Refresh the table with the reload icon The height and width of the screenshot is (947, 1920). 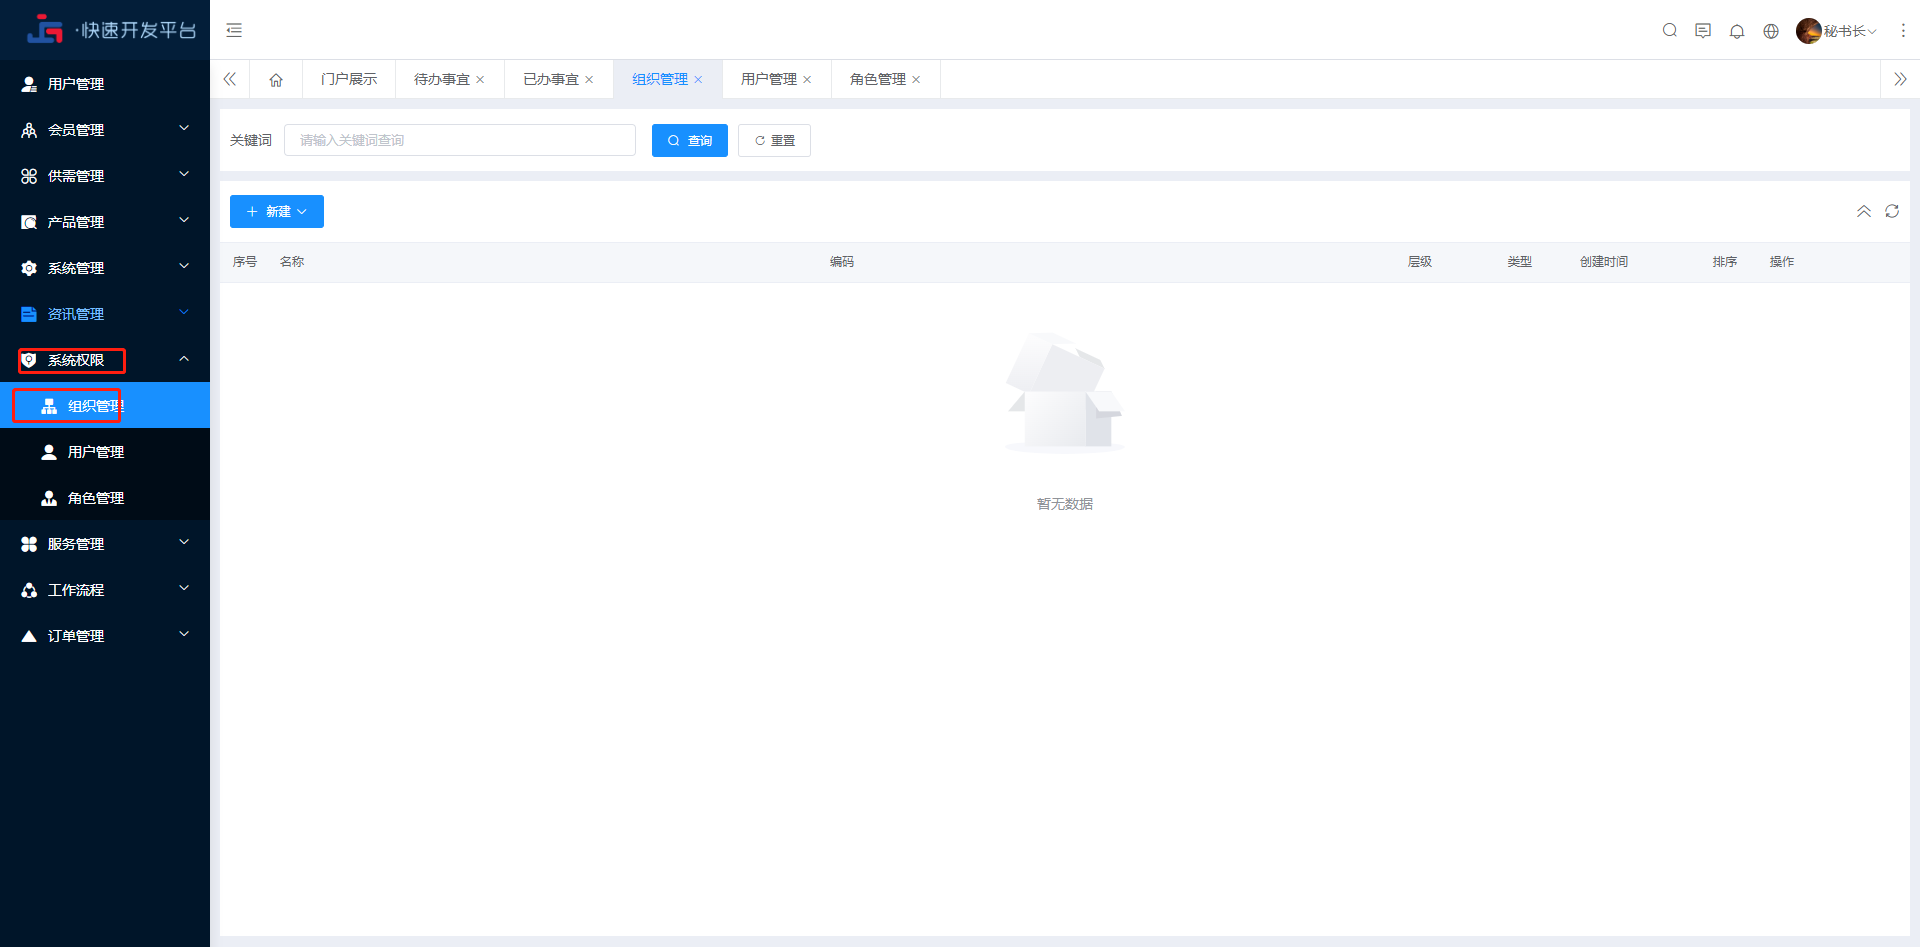[1892, 211]
